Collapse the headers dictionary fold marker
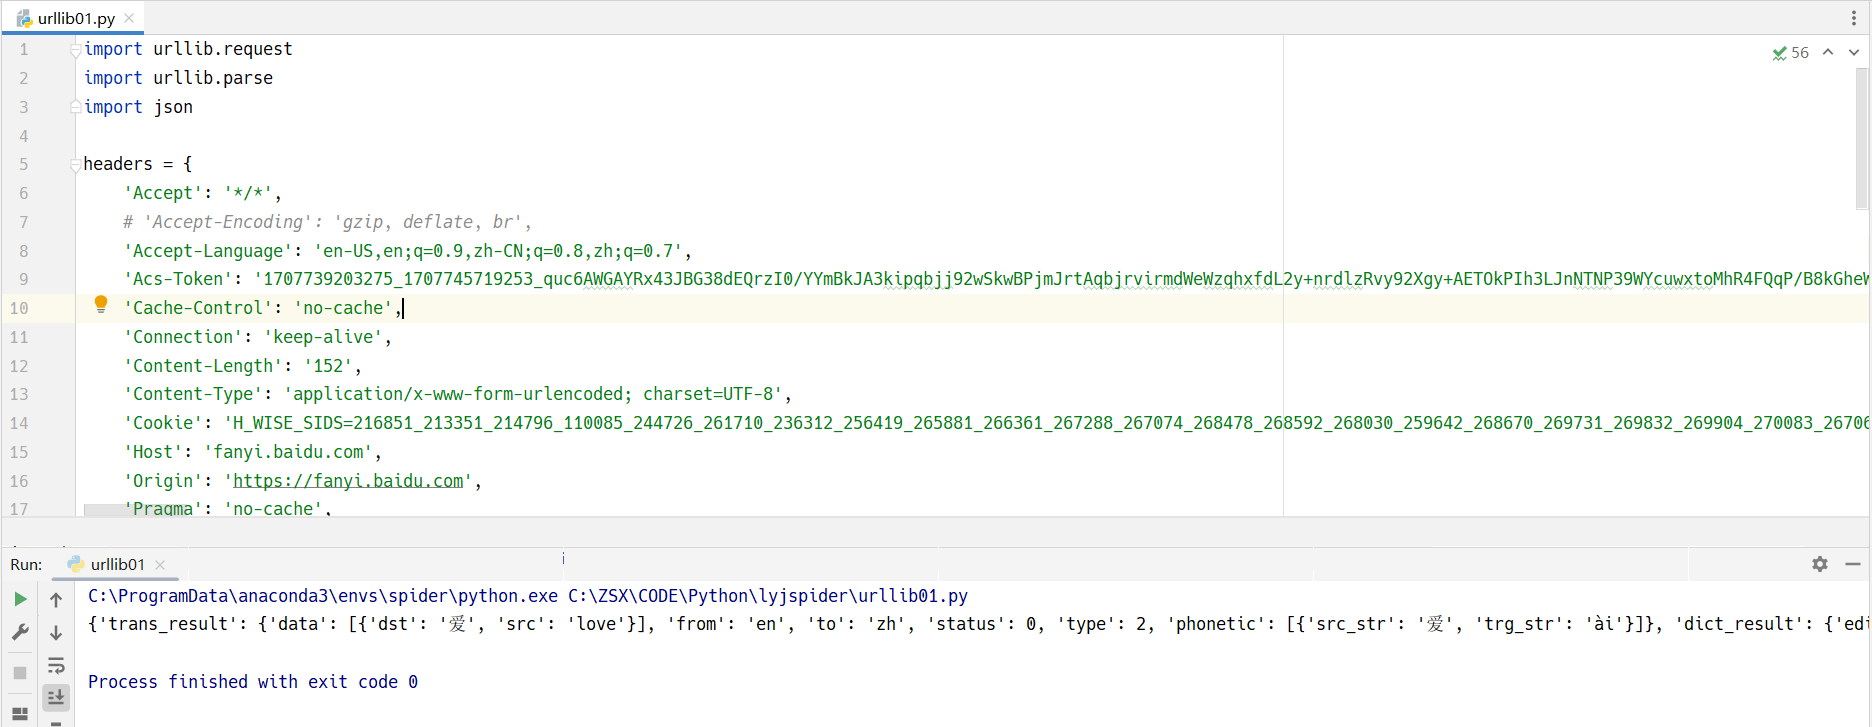The height and width of the screenshot is (727, 1872). pos(76,165)
